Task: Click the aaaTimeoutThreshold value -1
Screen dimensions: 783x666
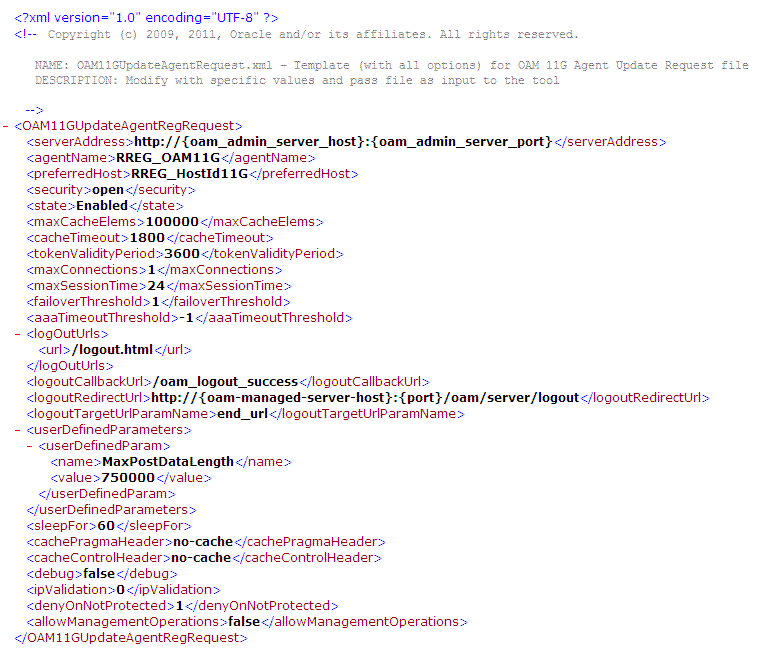Action: coord(186,318)
